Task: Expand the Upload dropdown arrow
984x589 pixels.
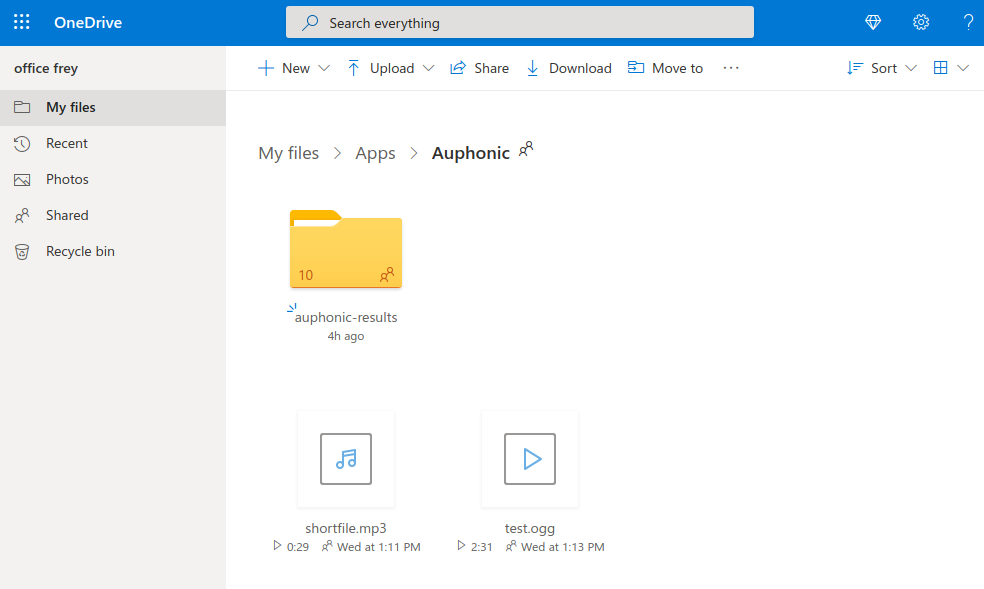Action: (x=429, y=68)
